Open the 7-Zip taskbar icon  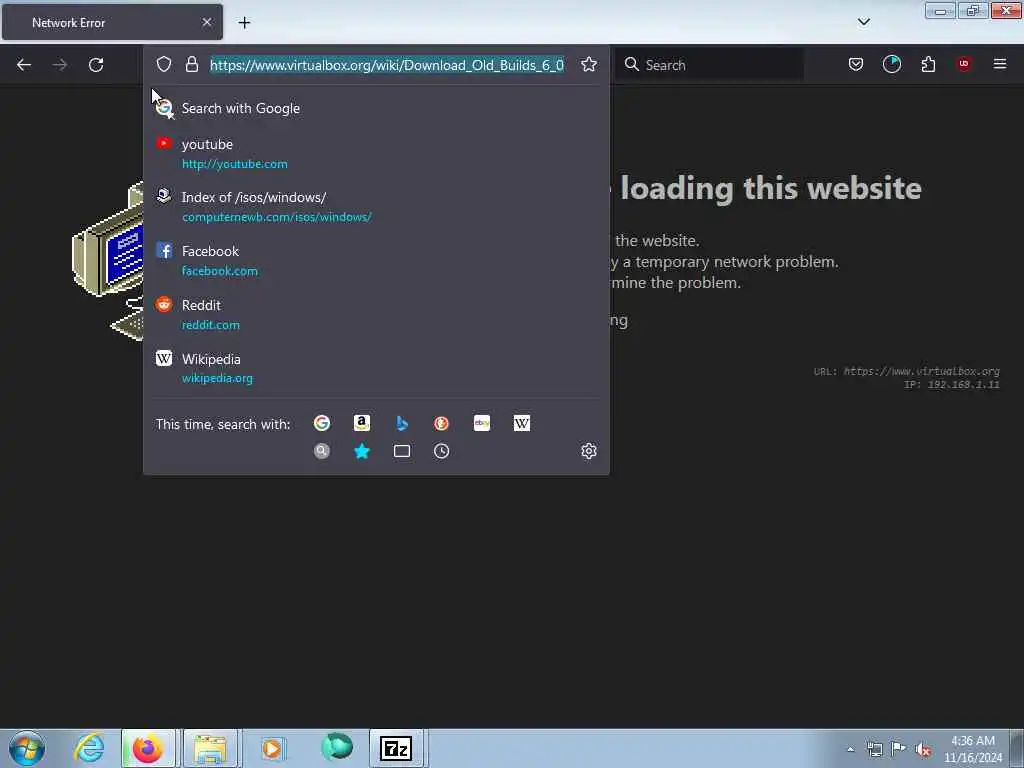tap(396, 748)
